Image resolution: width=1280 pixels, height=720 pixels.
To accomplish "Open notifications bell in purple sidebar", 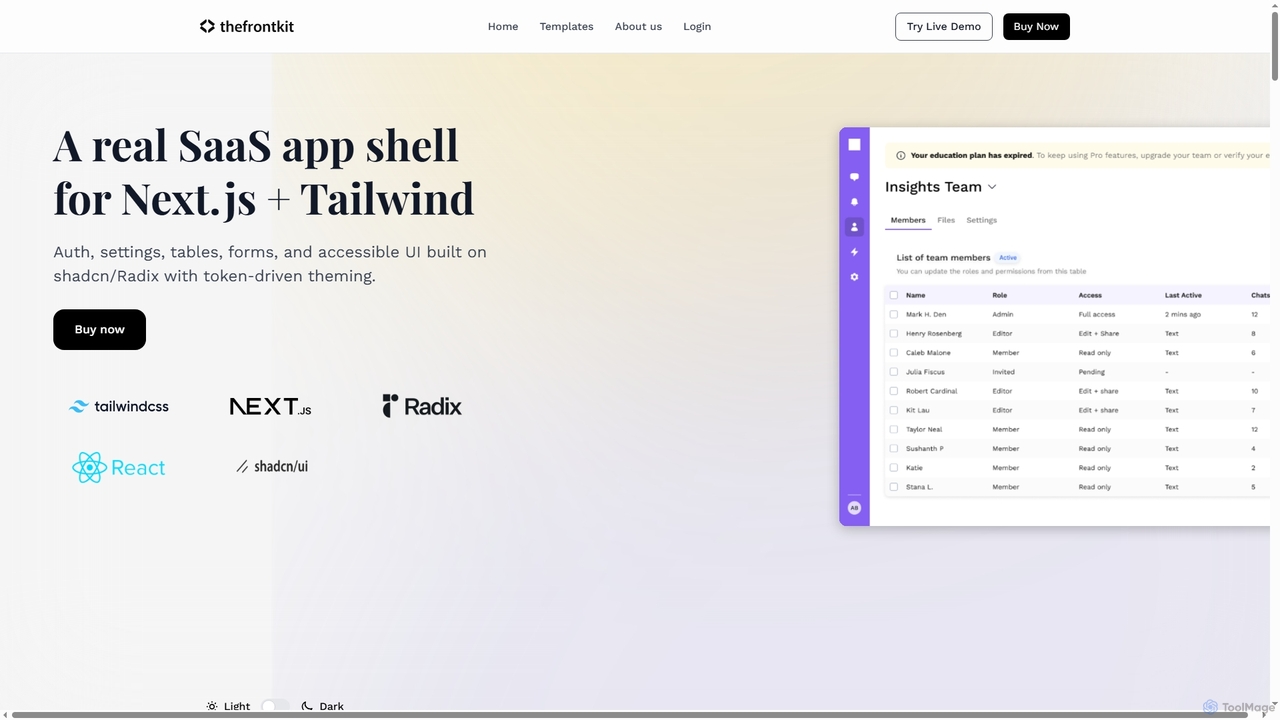I will (854, 202).
